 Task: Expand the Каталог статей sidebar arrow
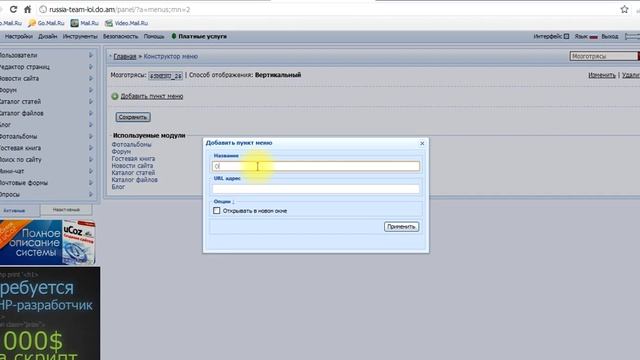point(91,102)
